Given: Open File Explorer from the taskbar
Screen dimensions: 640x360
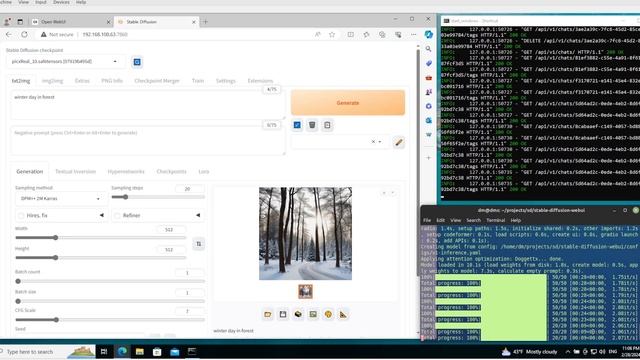Looking at the screenshot, I should tap(140, 351).
